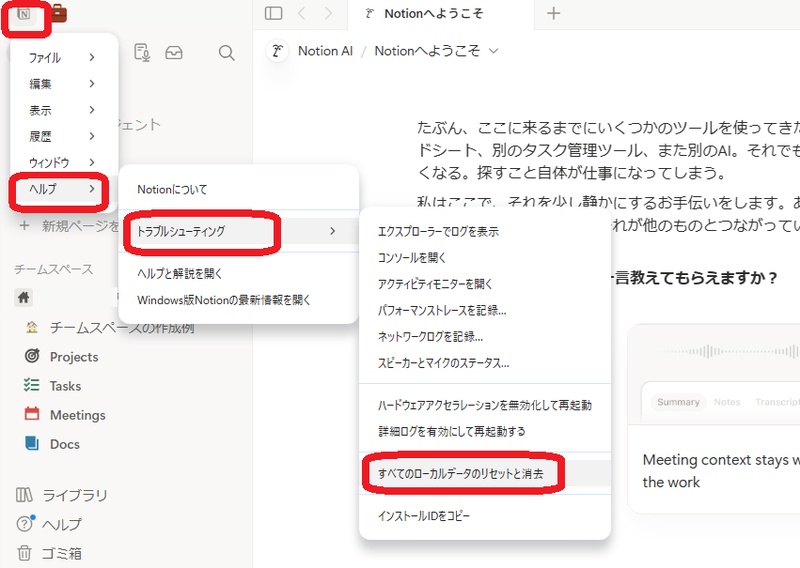
Task: Open the Docs sidebar page
Action: point(65,444)
